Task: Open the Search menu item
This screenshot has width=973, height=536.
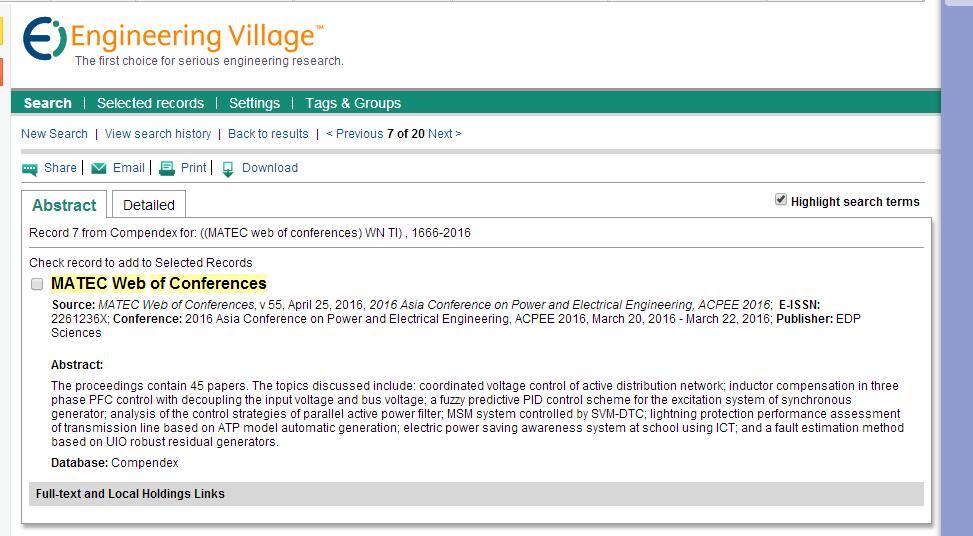Action: (48, 103)
